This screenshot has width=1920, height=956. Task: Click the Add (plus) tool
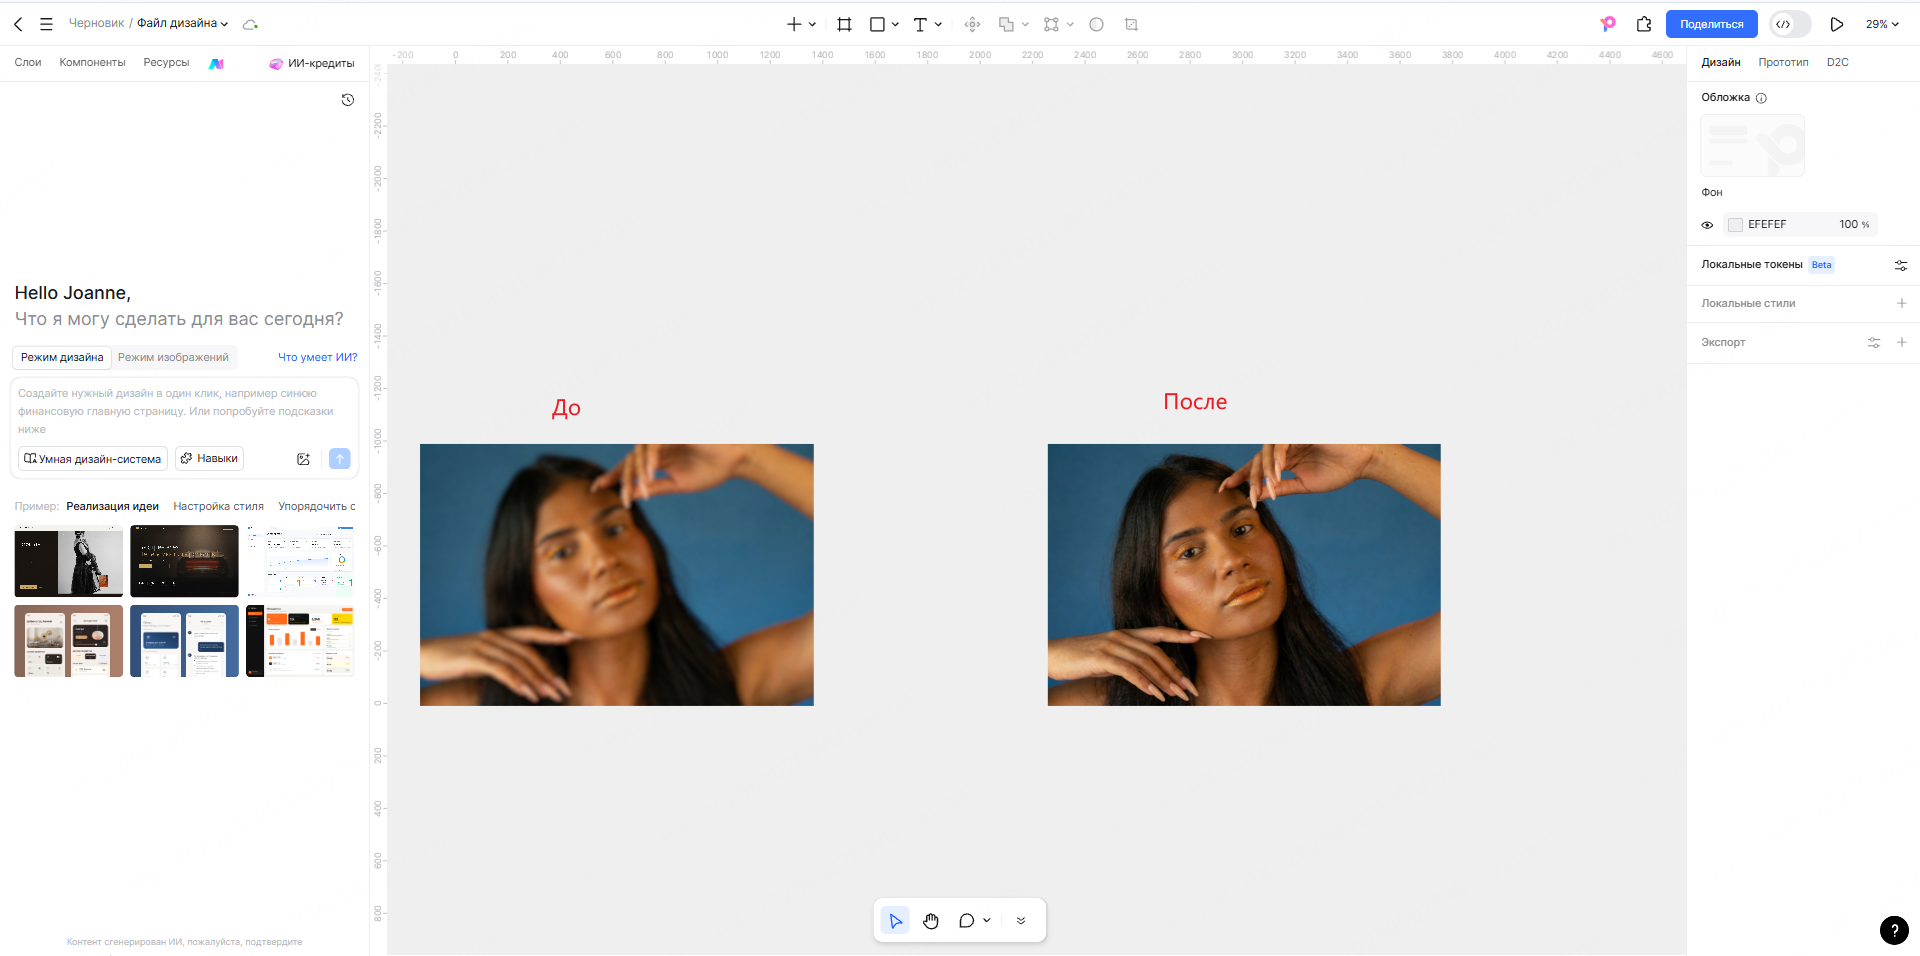pyautogui.click(x=794, y=24)
